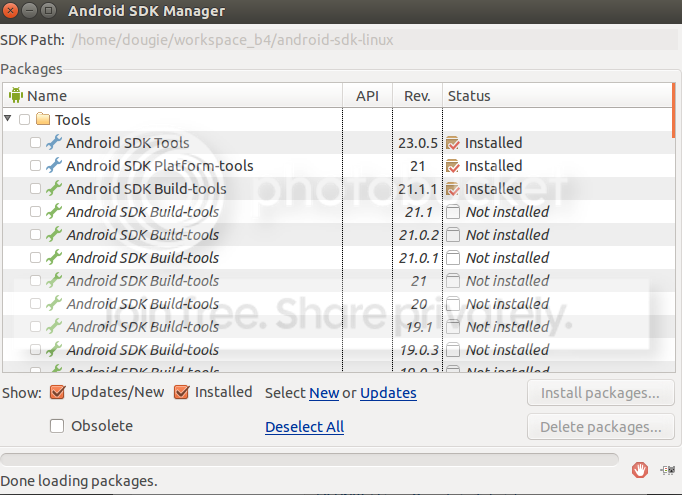The height and width of the screenshot is (495, 682).
Task: Click the Install packages button
Action: [600, 393]
